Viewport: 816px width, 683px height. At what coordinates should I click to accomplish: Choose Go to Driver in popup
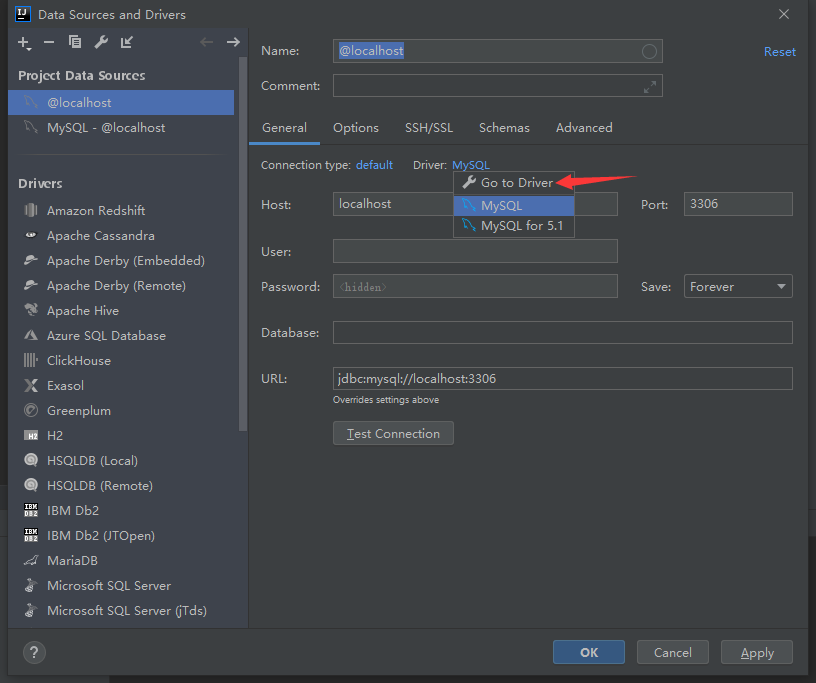tap(514, 183)
